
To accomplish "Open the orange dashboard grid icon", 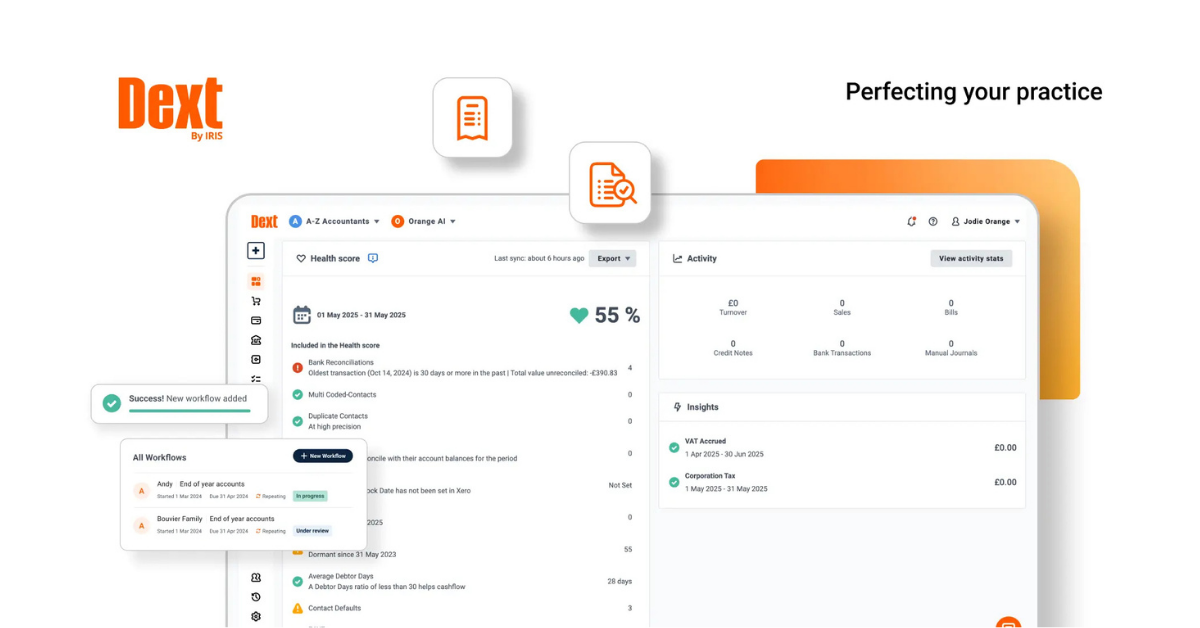I will [x=256, y=282].
